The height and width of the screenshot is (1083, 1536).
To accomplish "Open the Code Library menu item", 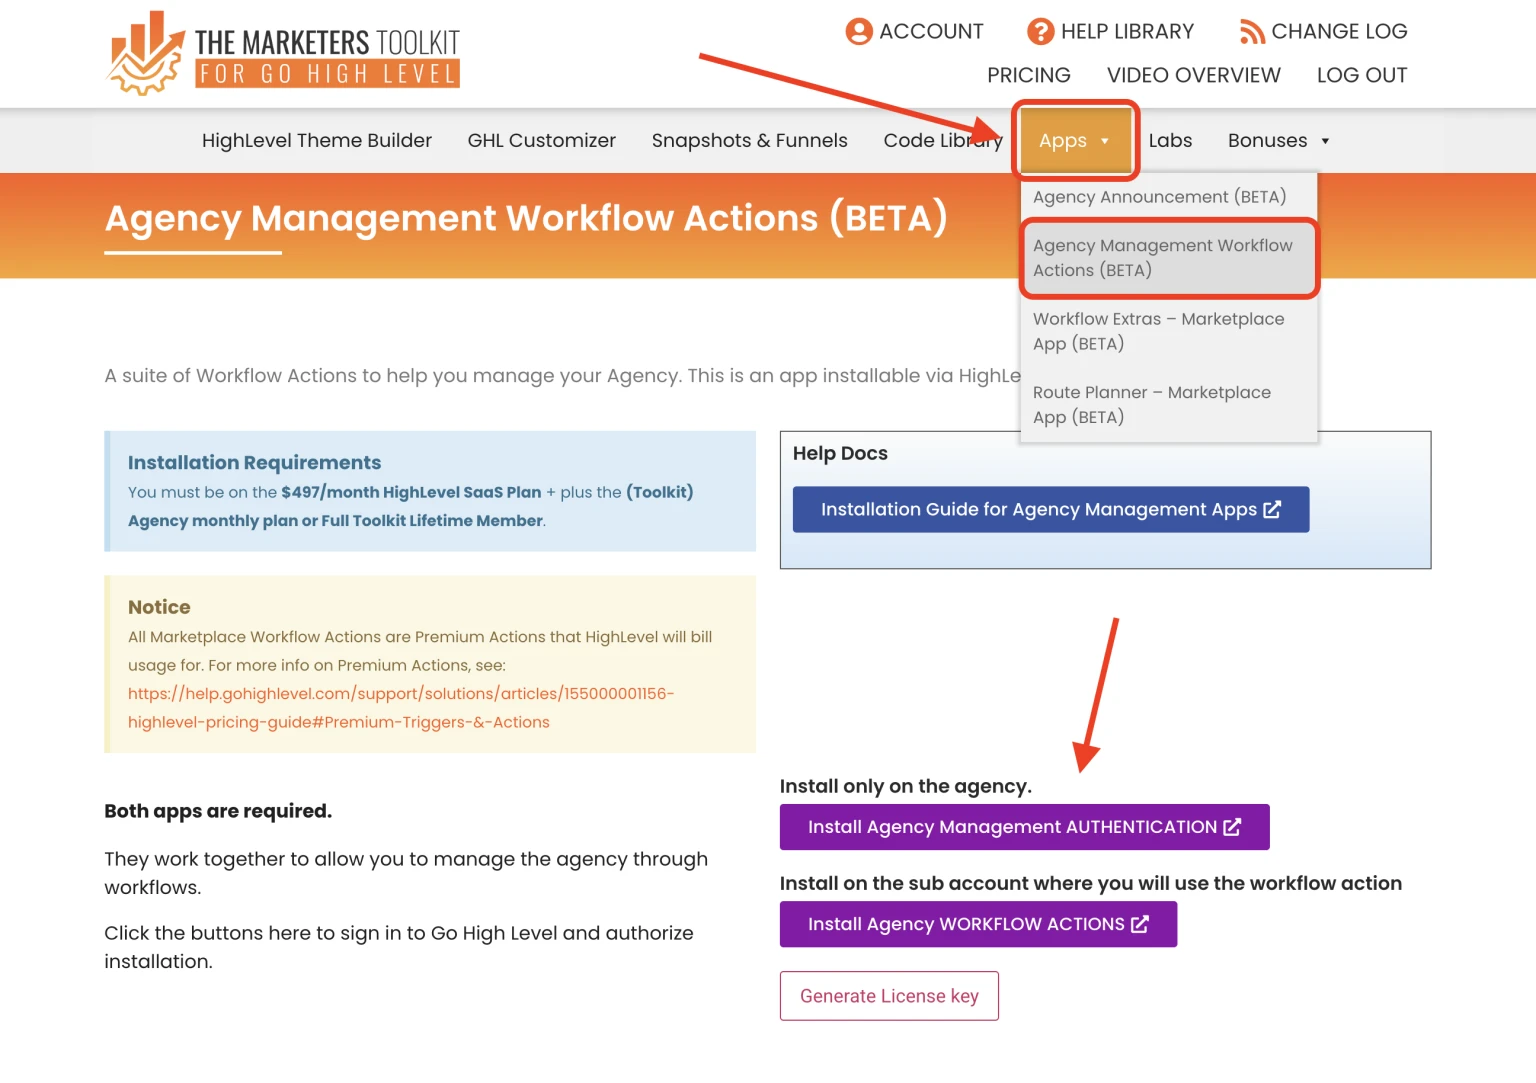I will pos(943,141).
